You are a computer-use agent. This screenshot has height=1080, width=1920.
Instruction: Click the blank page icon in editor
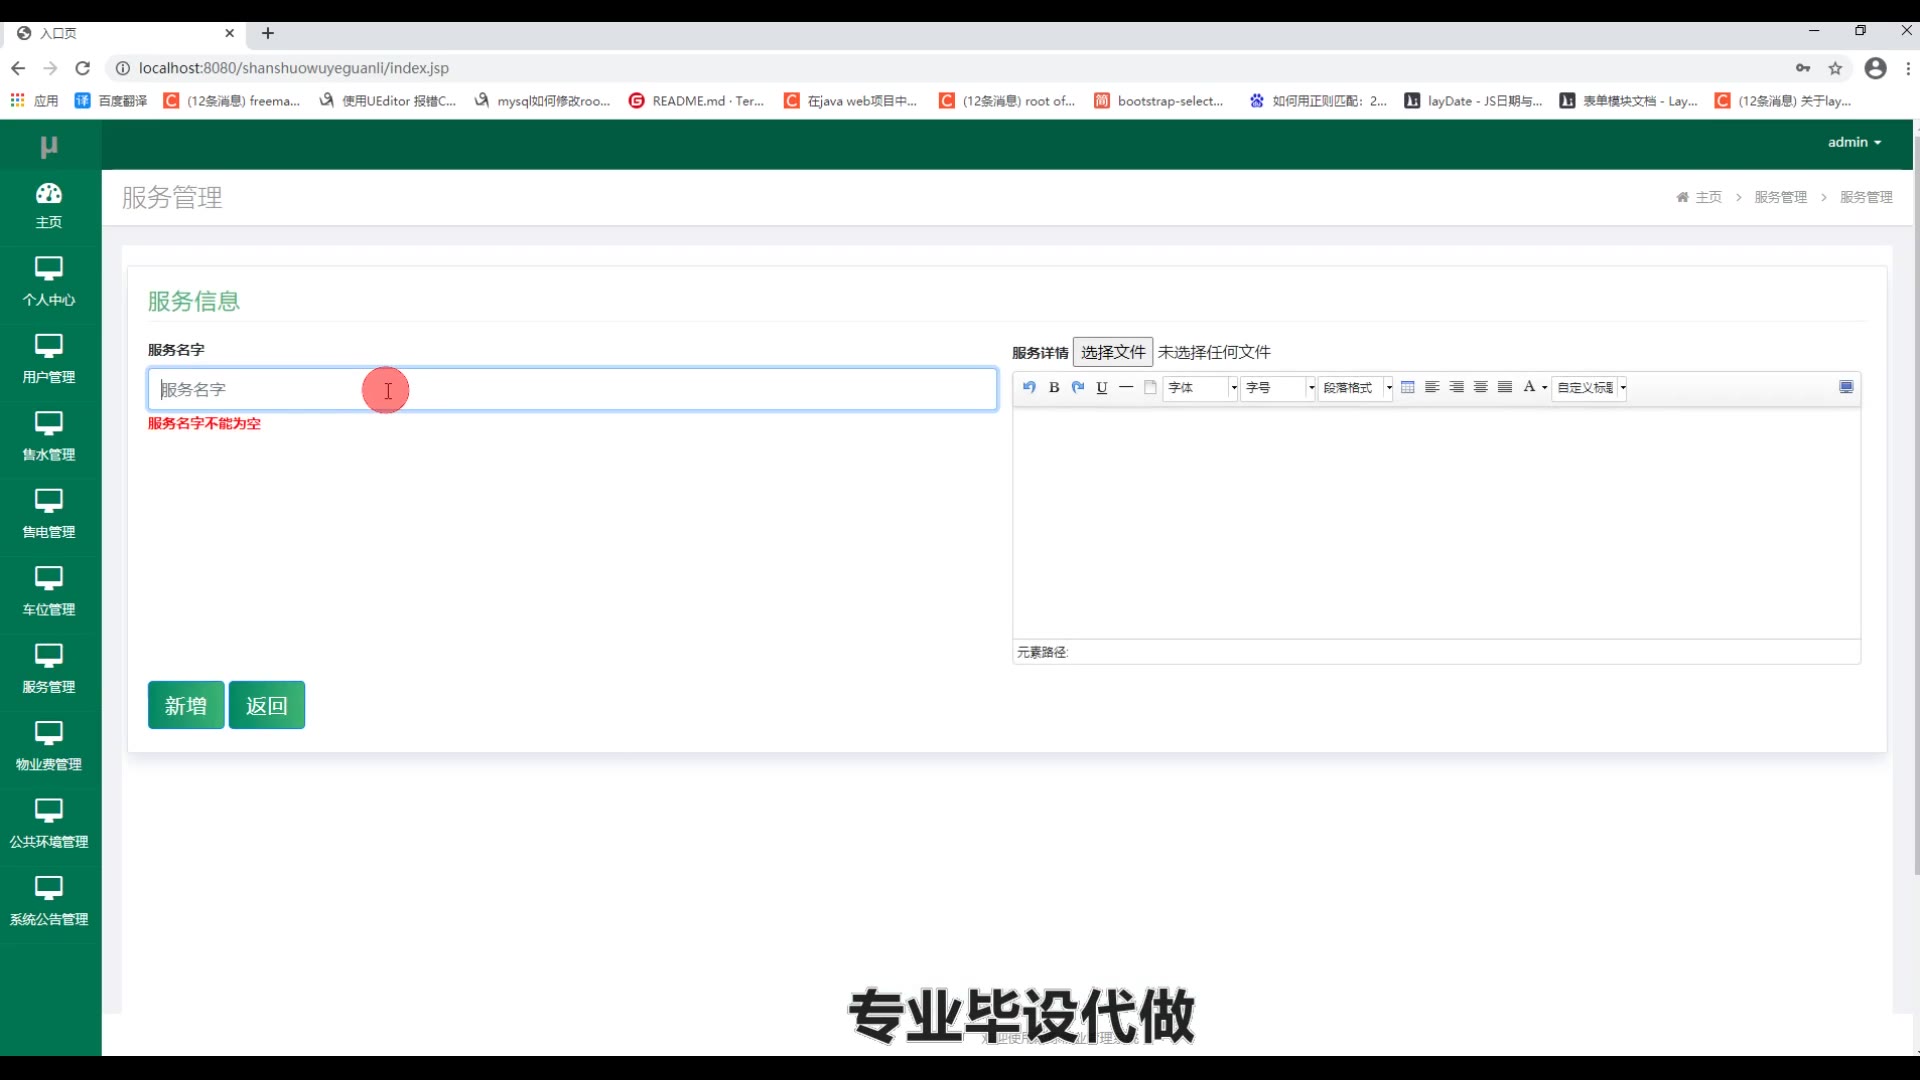[x=1150, y=387]
